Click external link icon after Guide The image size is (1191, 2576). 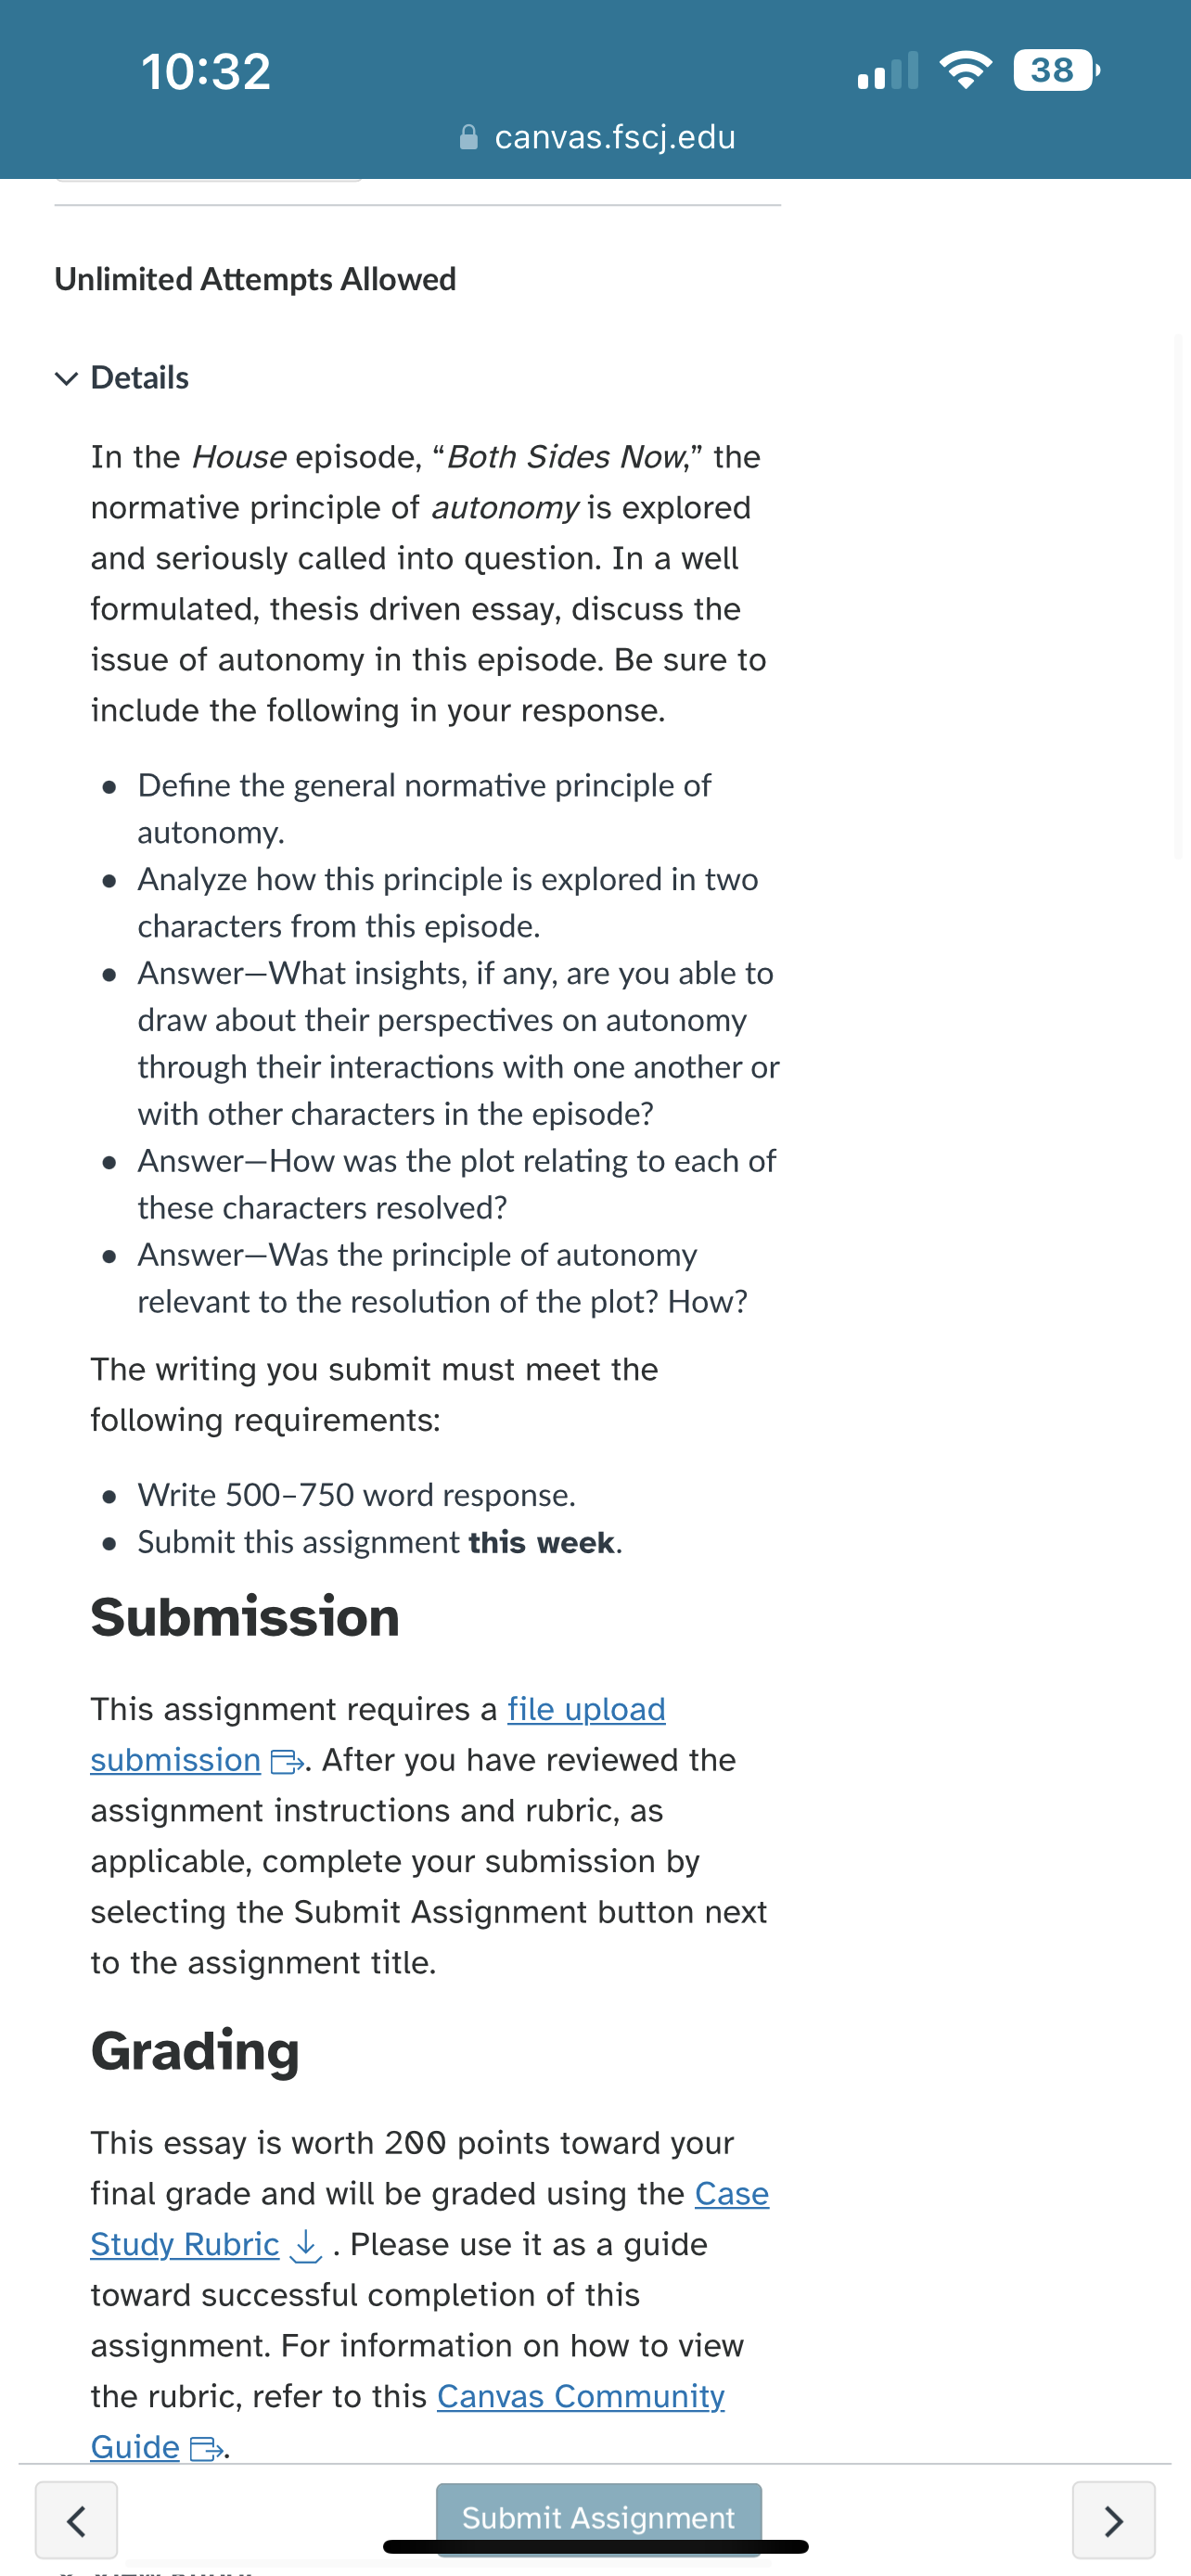click(x=206, y=2449)
